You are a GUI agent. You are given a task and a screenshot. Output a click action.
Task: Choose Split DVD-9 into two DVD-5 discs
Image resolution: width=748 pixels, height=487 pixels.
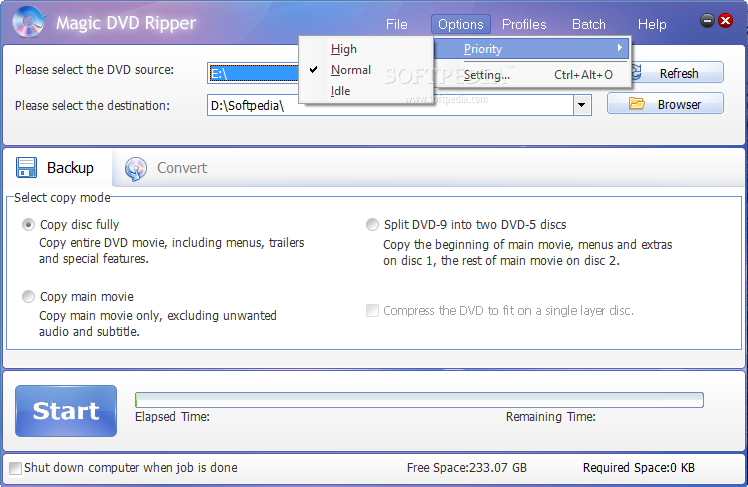[372, 225]
